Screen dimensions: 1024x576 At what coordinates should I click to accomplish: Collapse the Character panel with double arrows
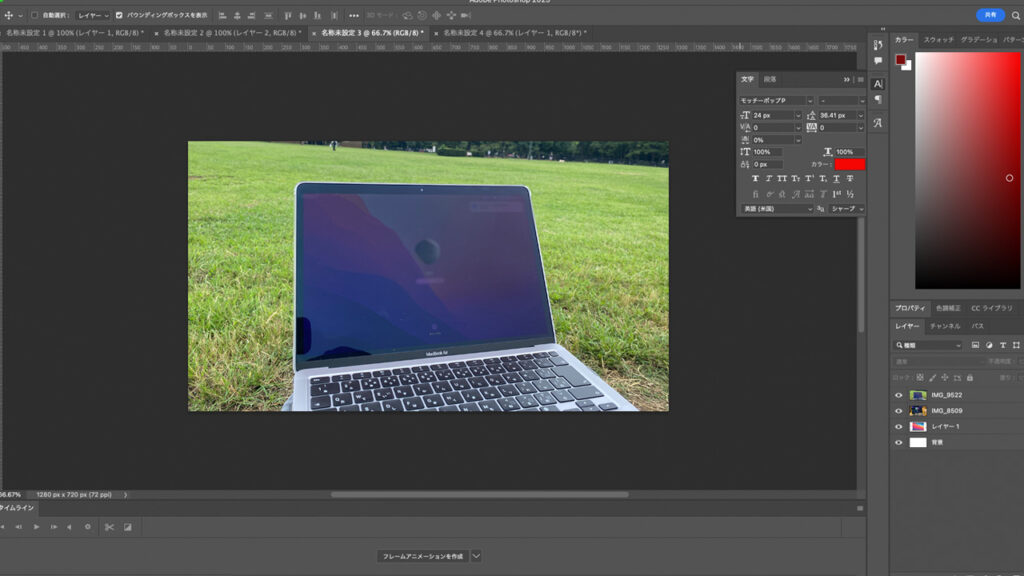(x=846, y=80)
